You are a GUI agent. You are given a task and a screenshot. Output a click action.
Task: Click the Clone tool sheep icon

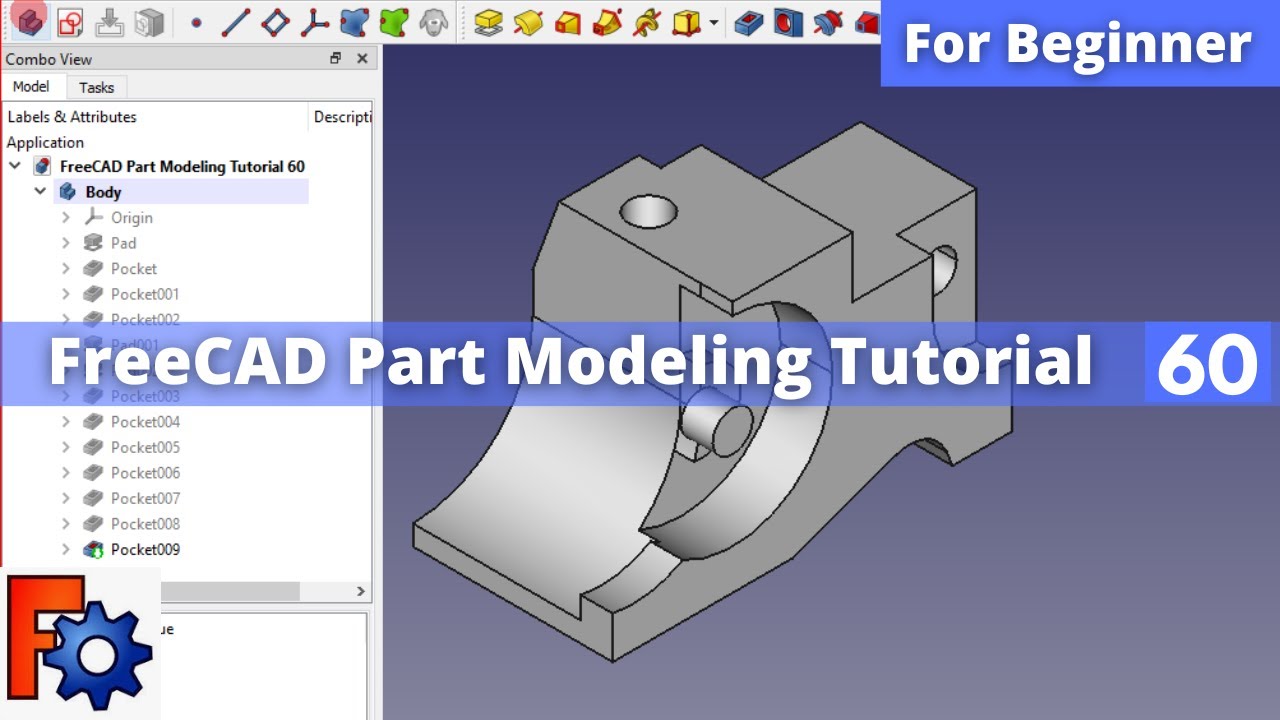pyautogui.click(x=432, y=22)
